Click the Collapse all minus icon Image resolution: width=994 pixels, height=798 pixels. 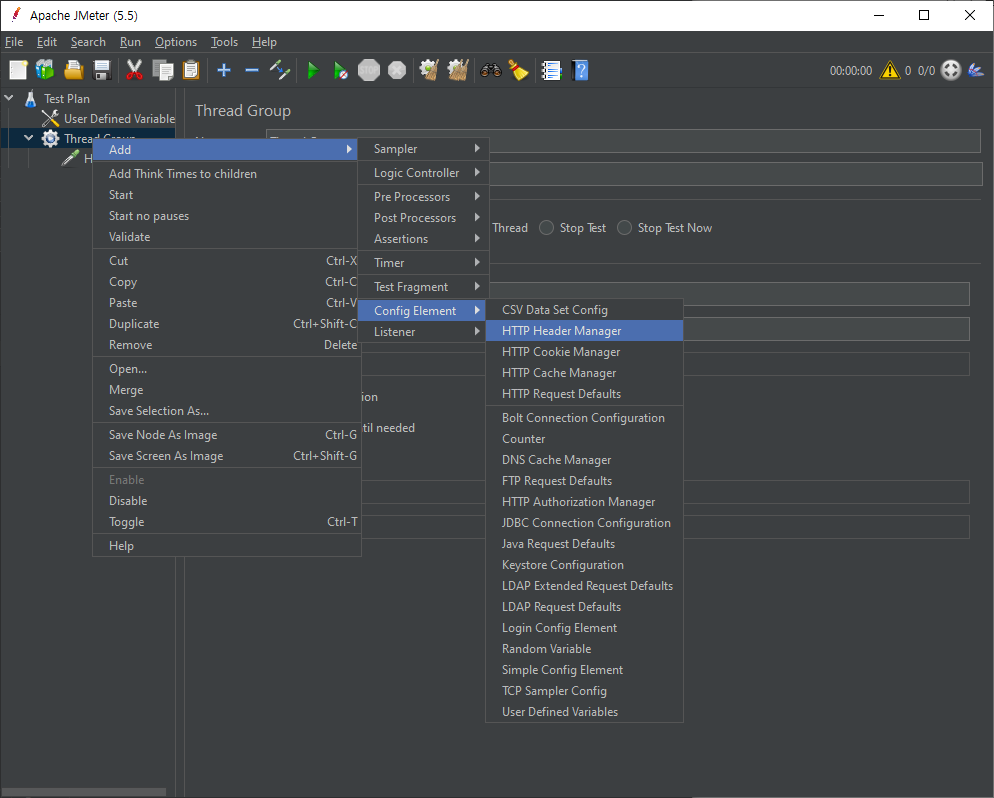pyautogui.click(x=252, y=70)
